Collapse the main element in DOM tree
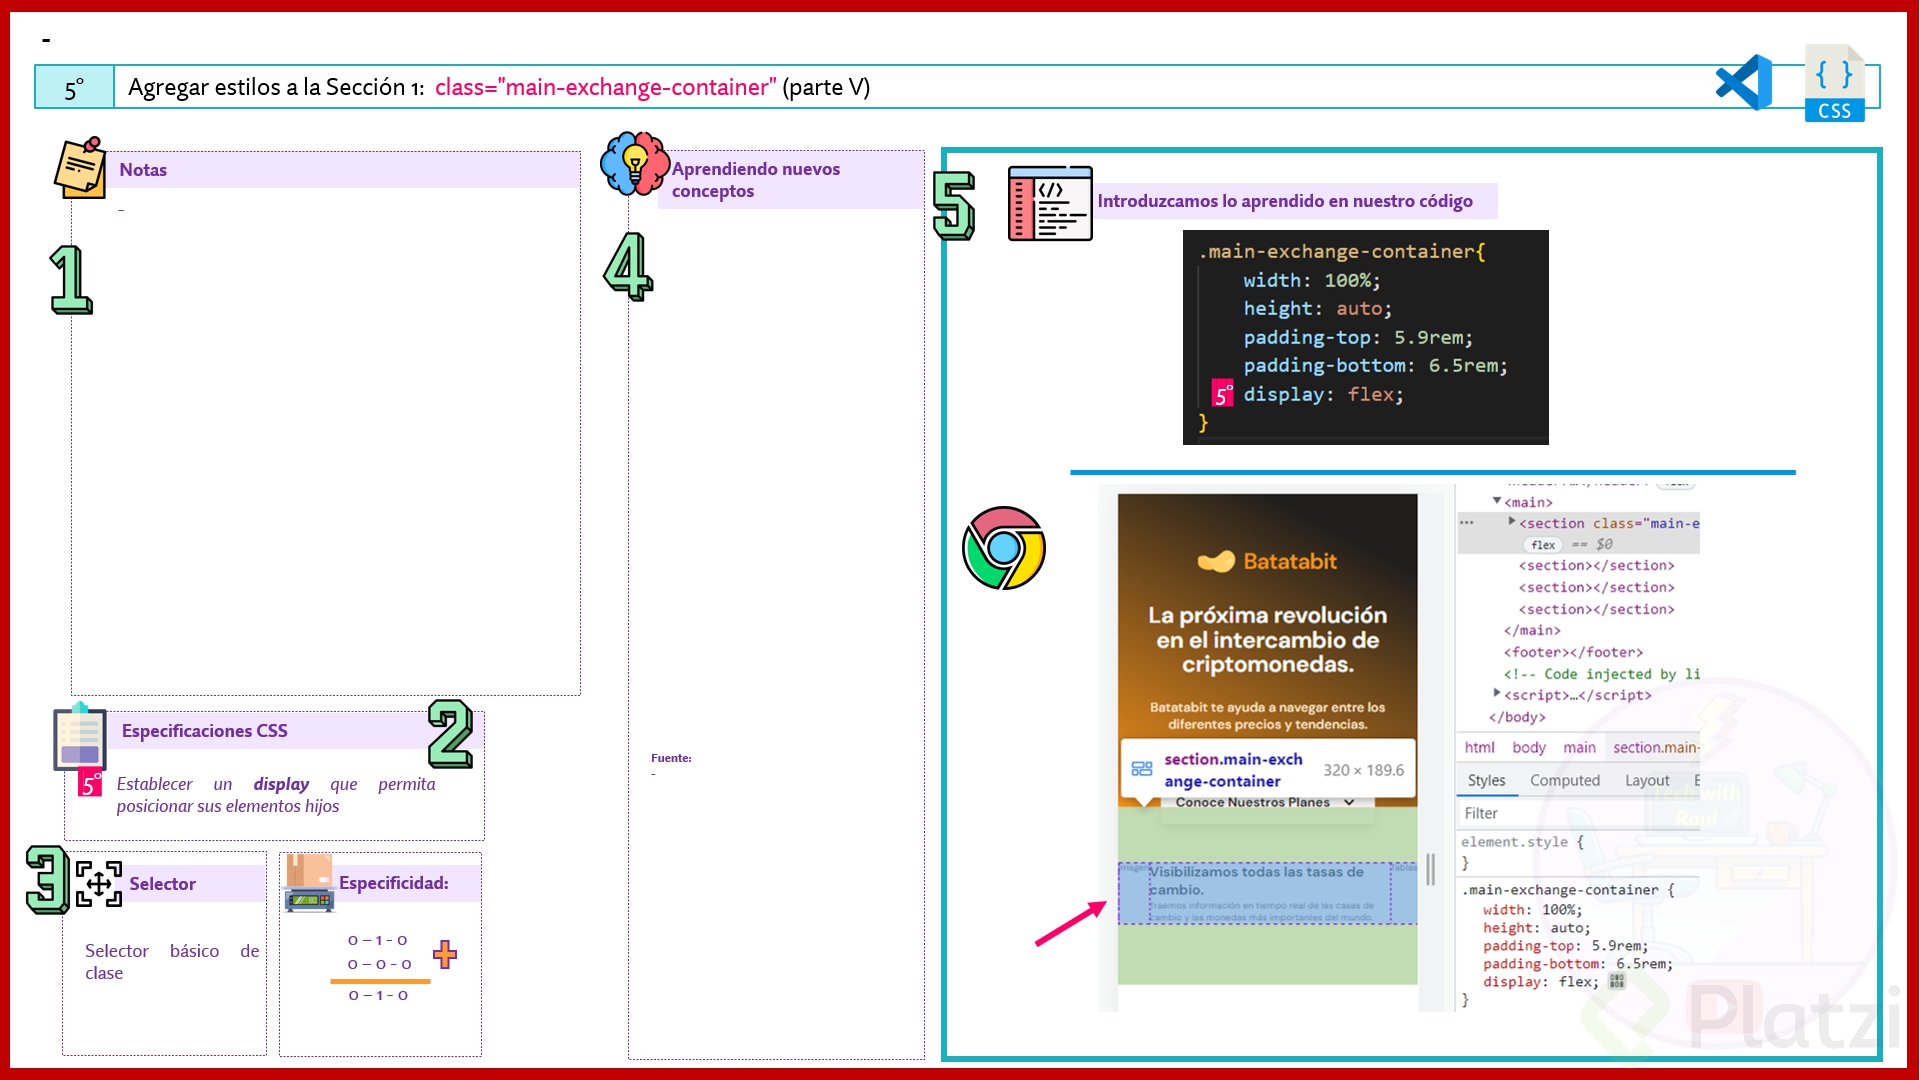Image resolution: width=1920 pixels, height=1080 pixels. pos(1497,501)
